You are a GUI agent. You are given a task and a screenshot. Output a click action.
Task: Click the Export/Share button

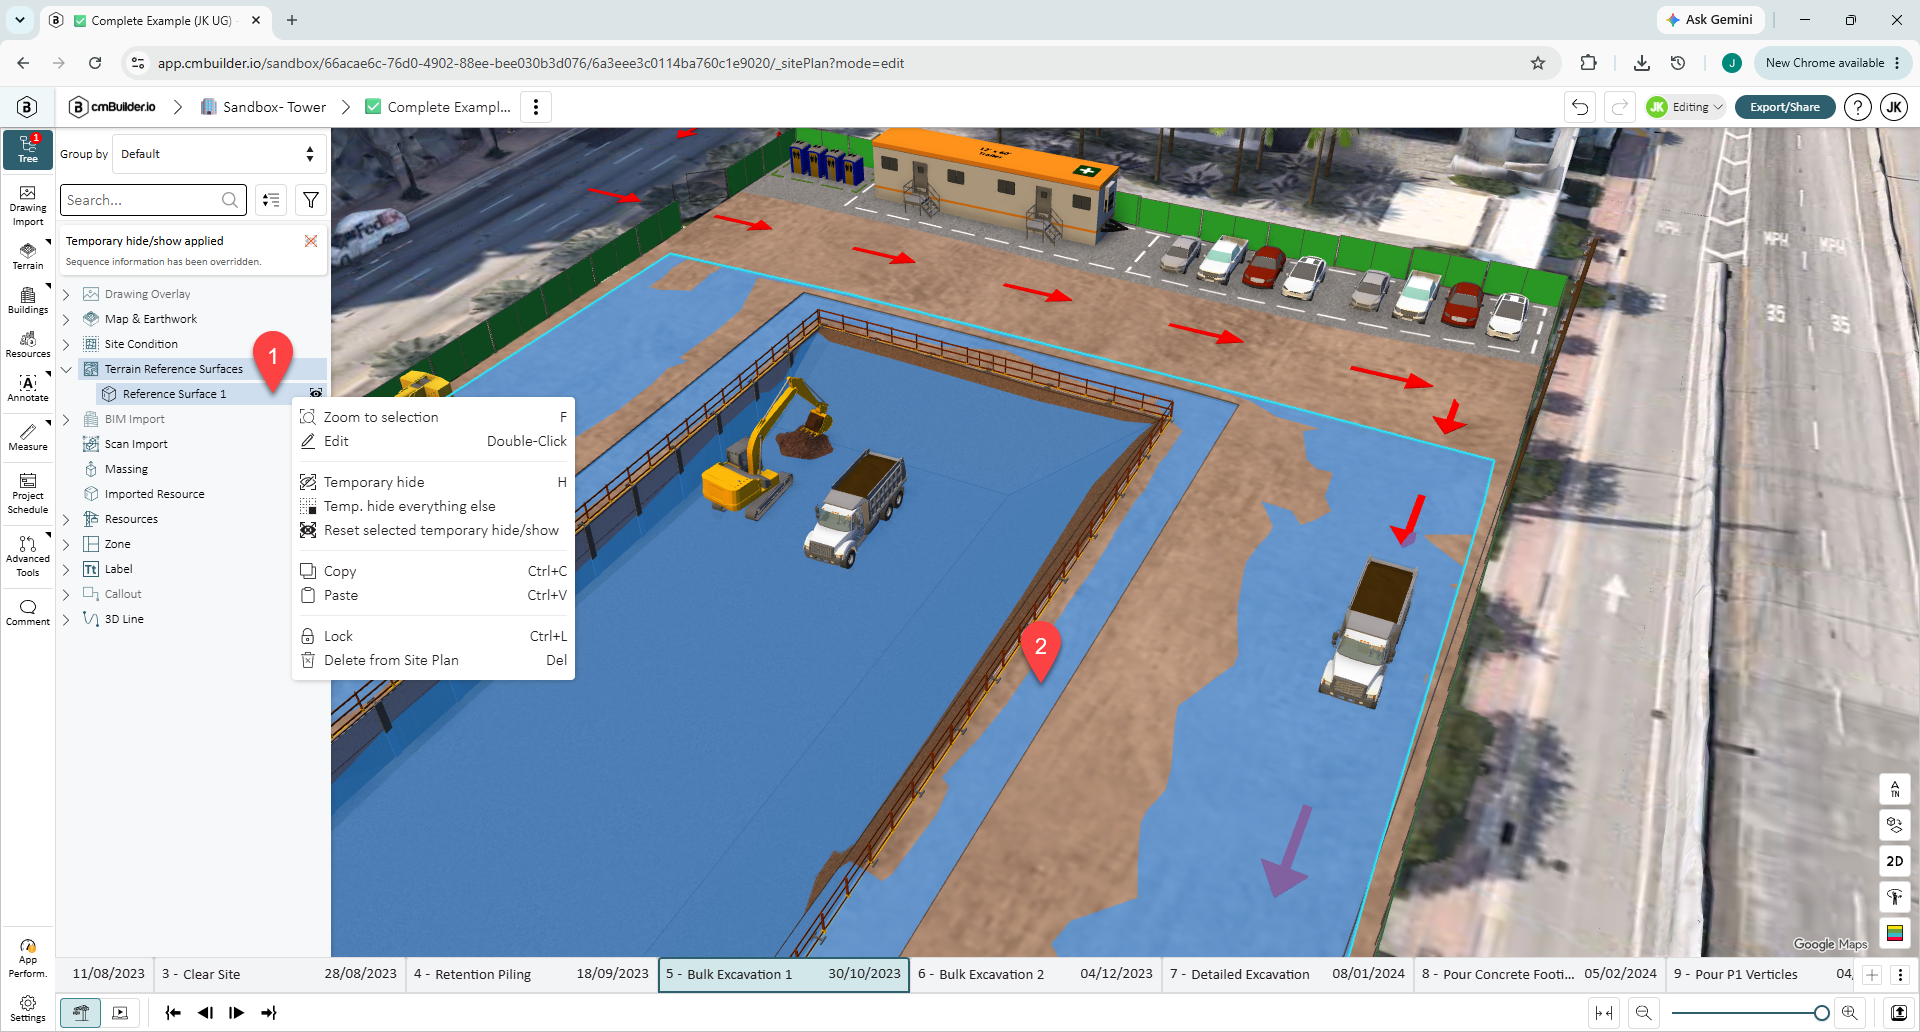[x=1785, y=107]
